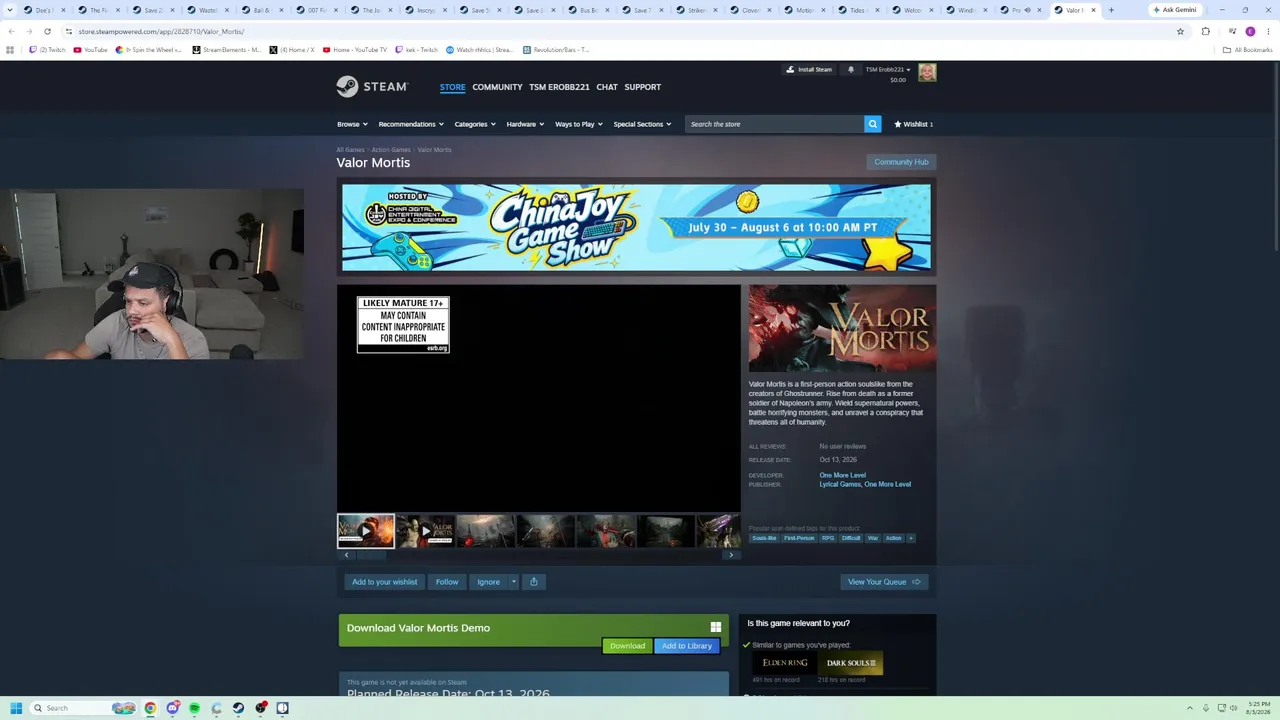The height and width of the screenshot is (720, 1280).
Task: Open the user avatar in Steam header
Action: pos(927,72)
